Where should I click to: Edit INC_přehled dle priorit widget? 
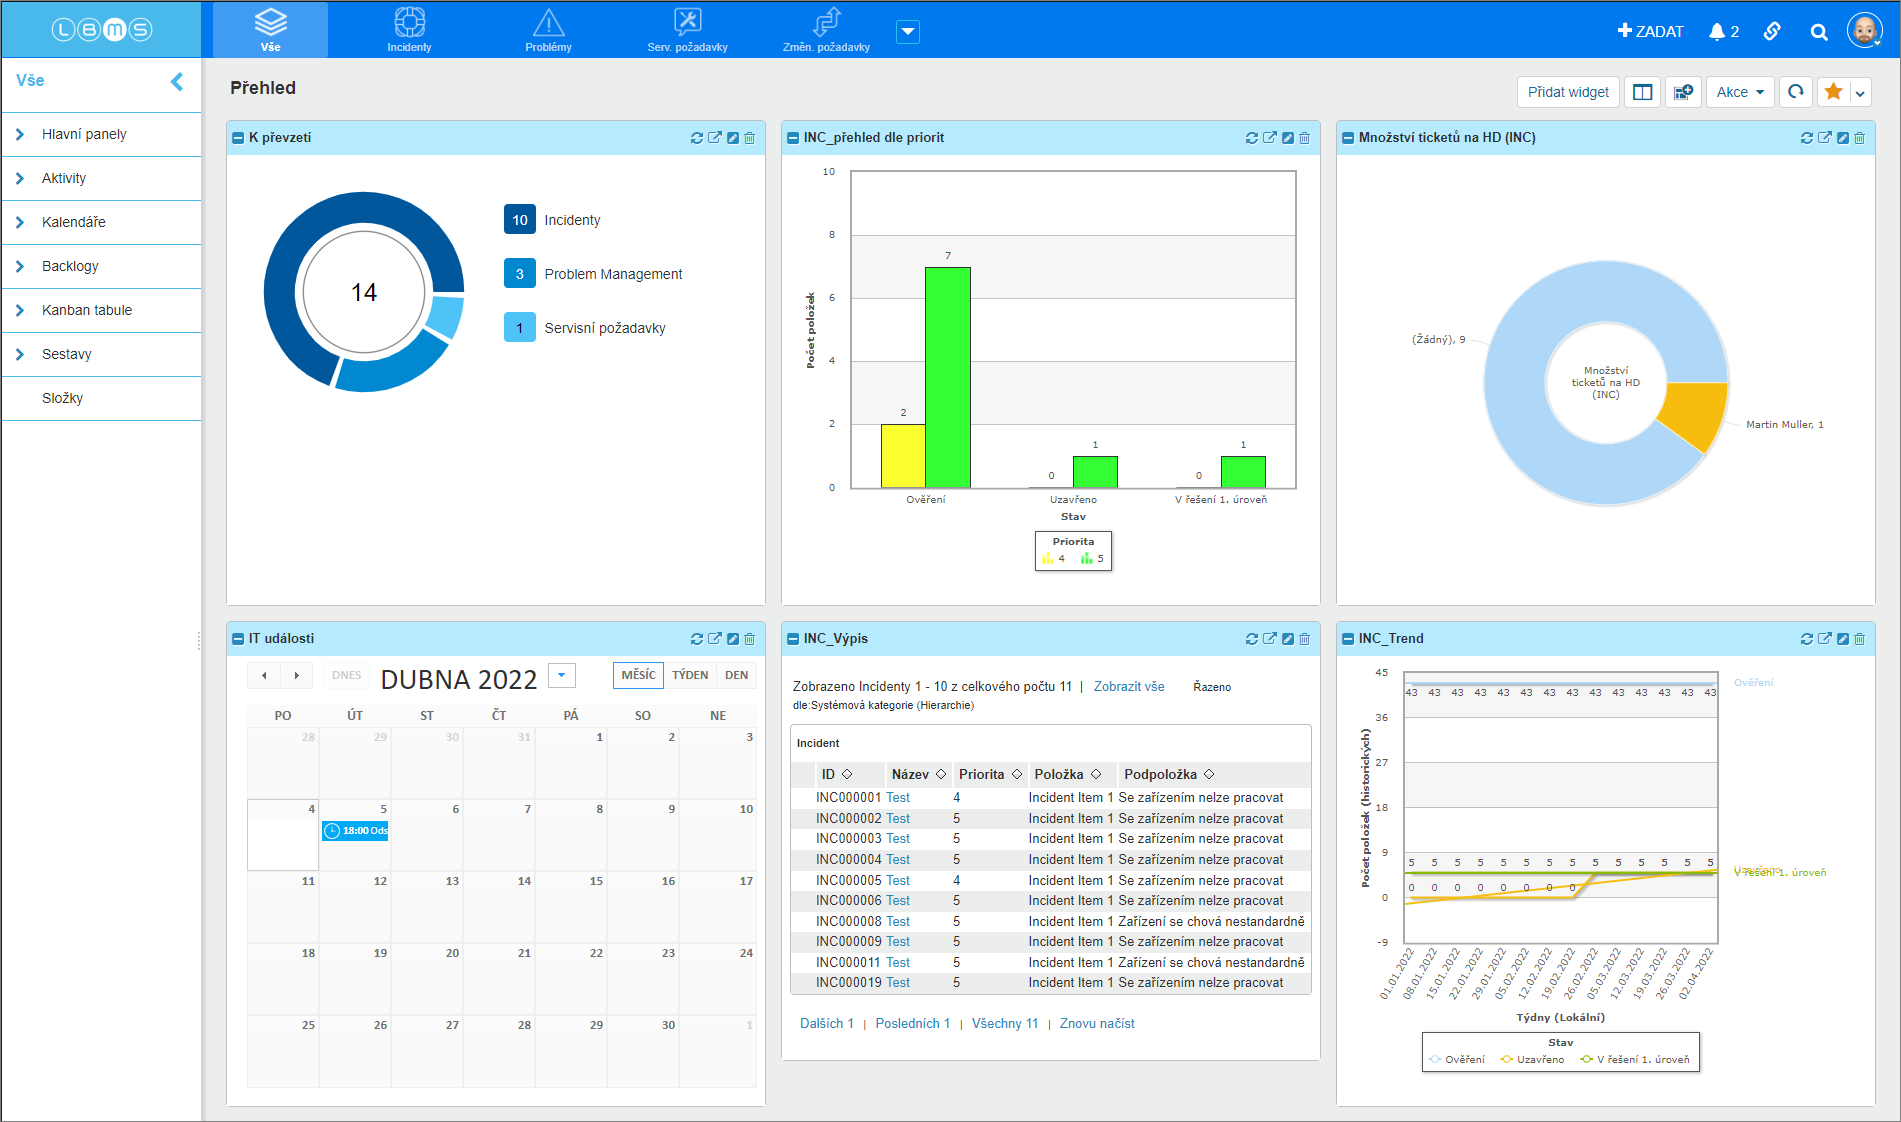click(1288, 138)
